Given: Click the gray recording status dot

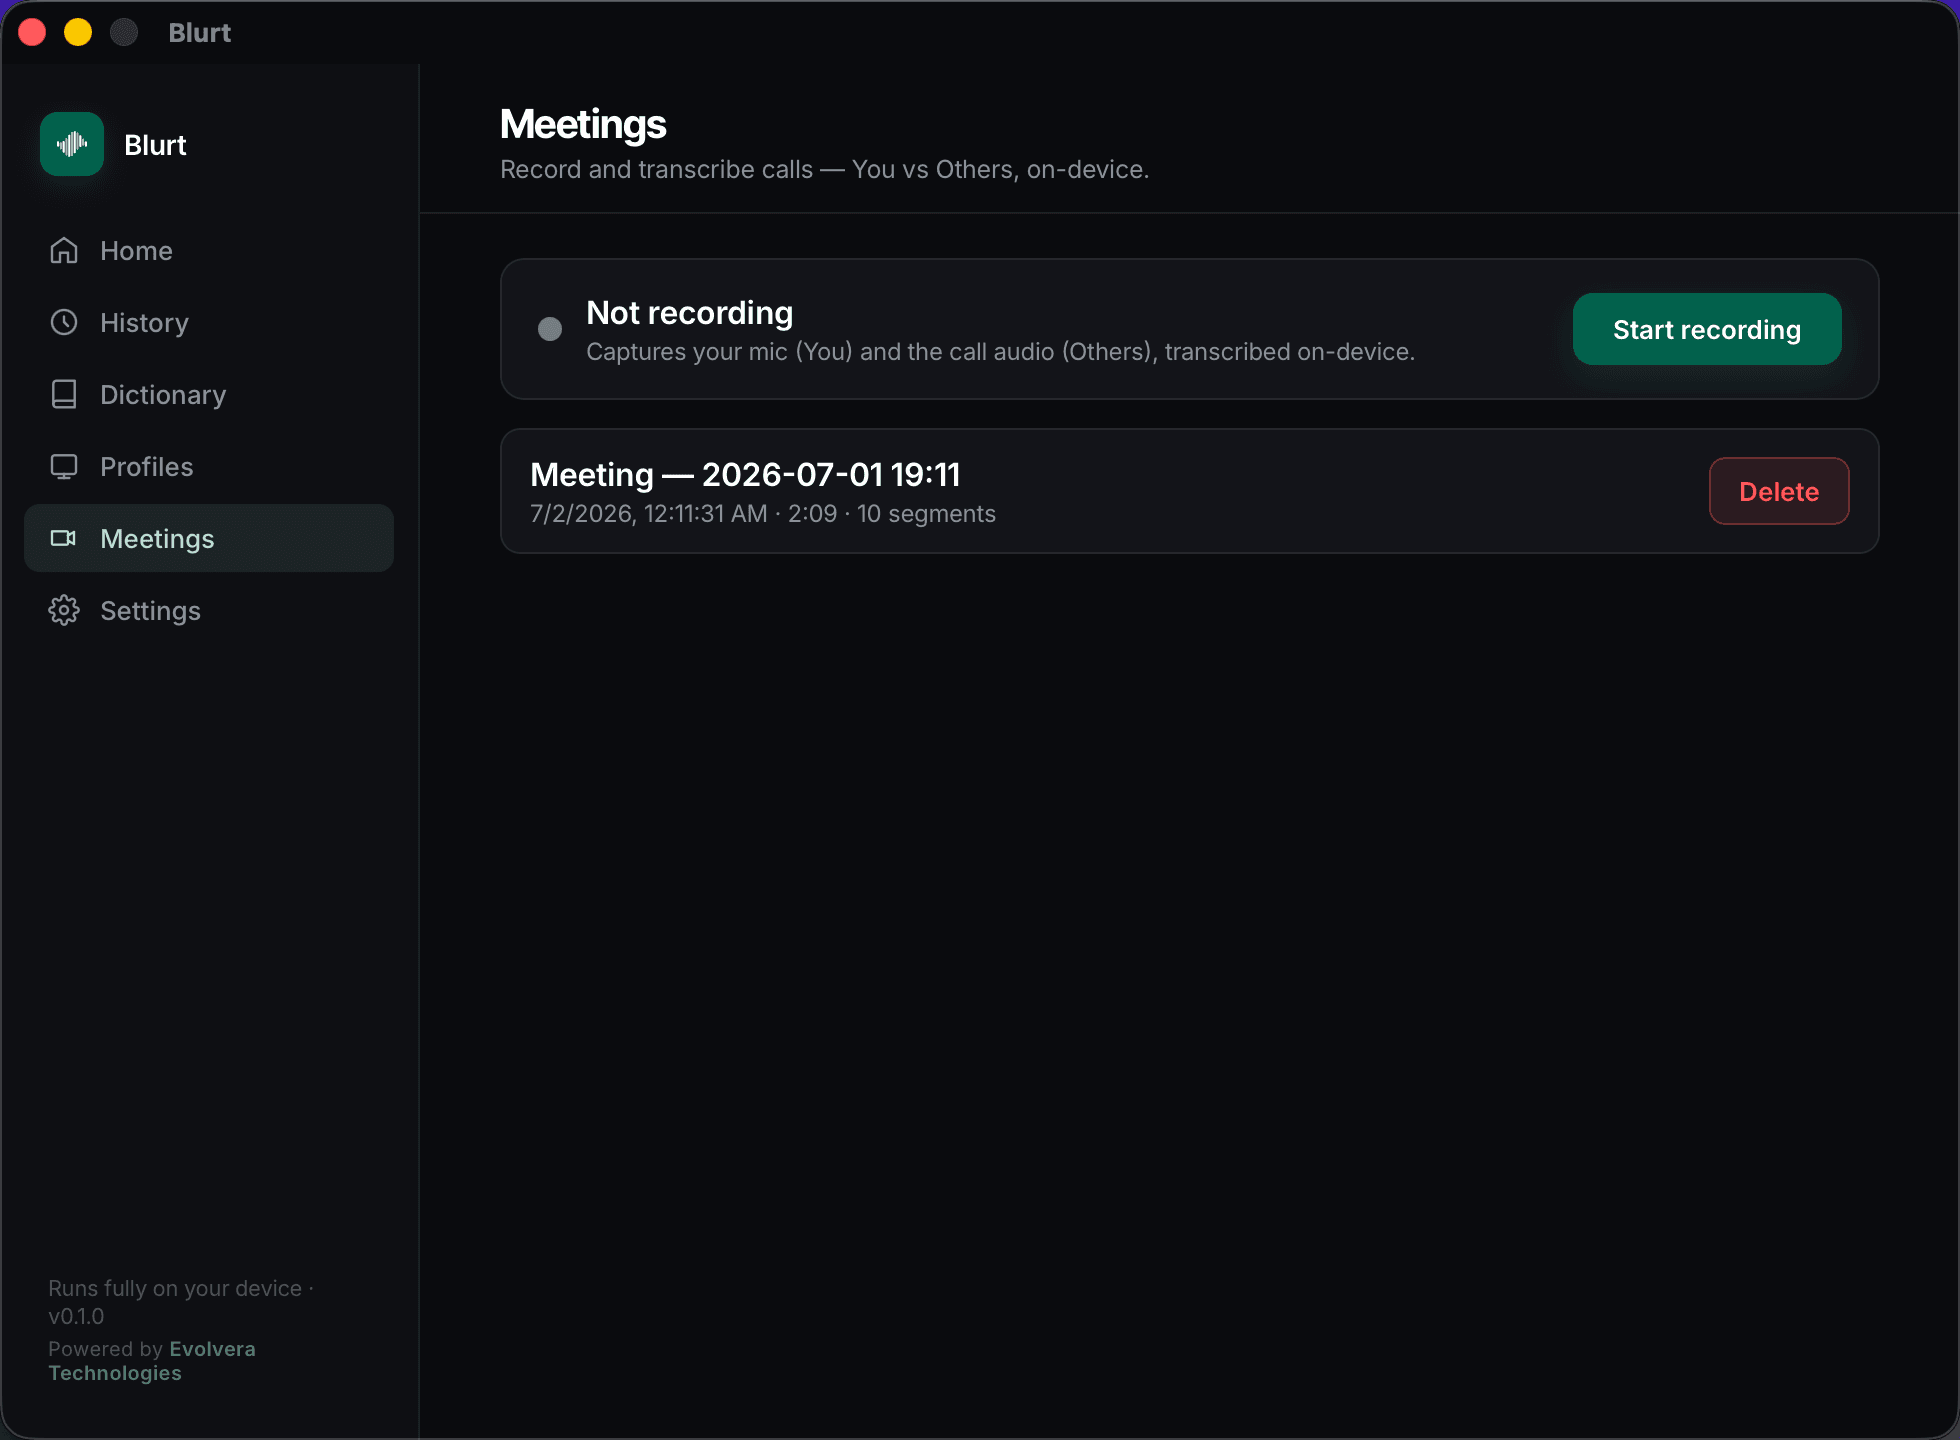Looking at the screenshot, I should click(x=550, y=329).
